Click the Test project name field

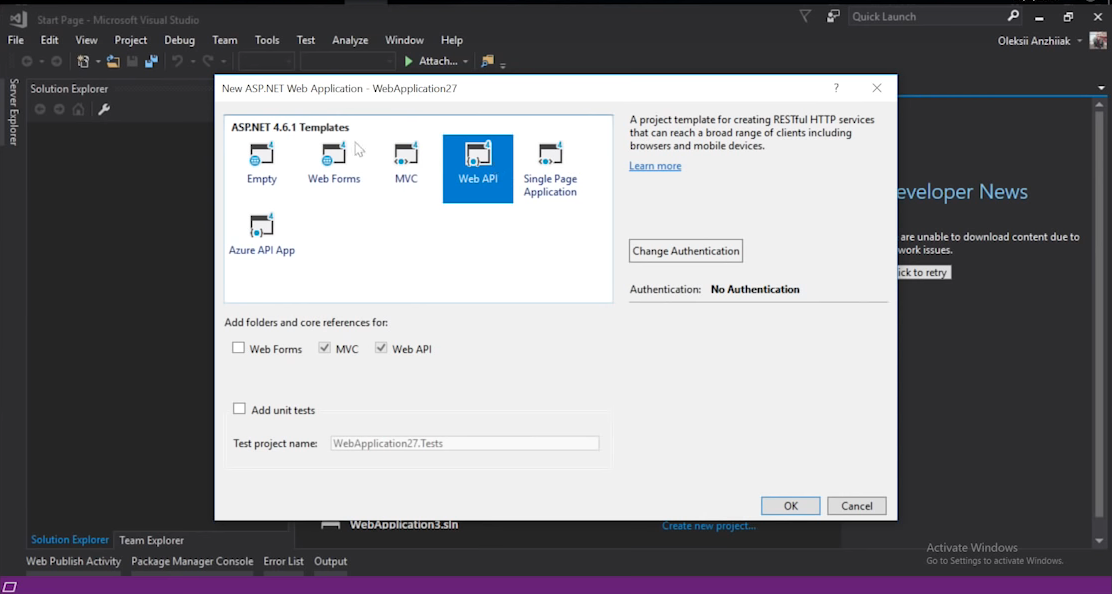[465, 443]
